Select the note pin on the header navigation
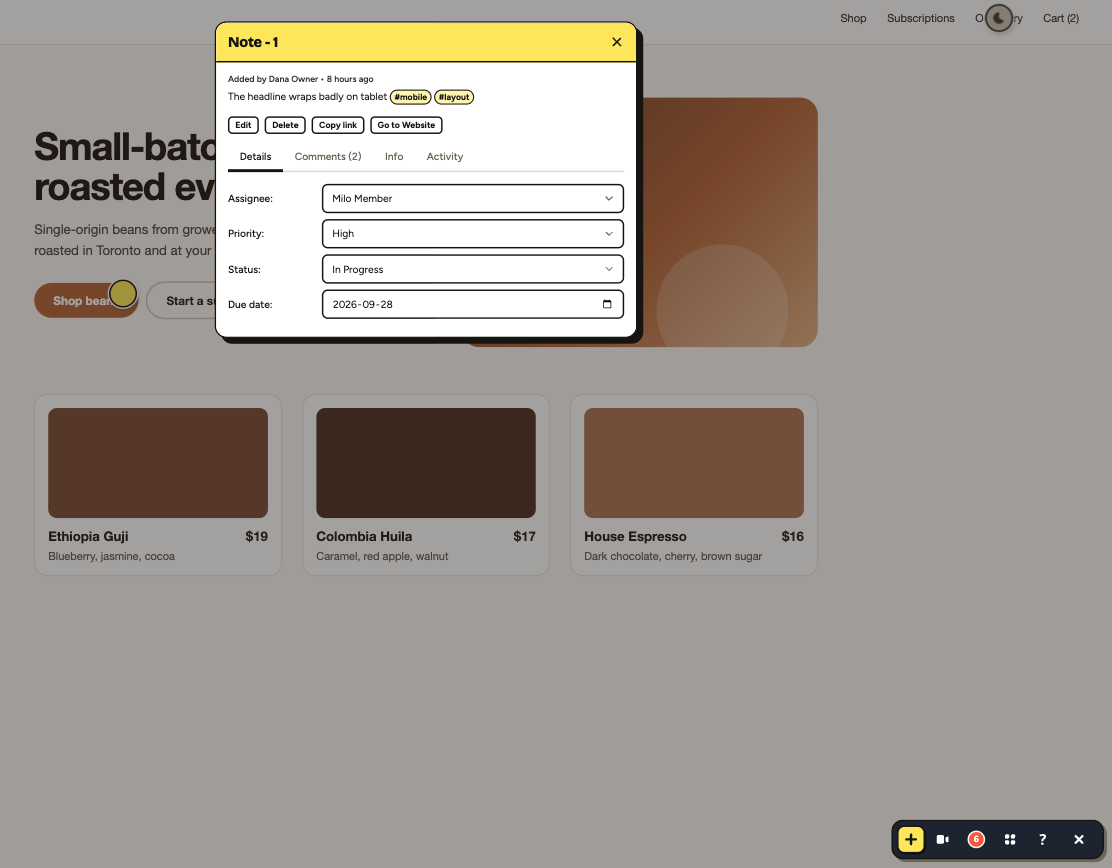 coord(999,18)
